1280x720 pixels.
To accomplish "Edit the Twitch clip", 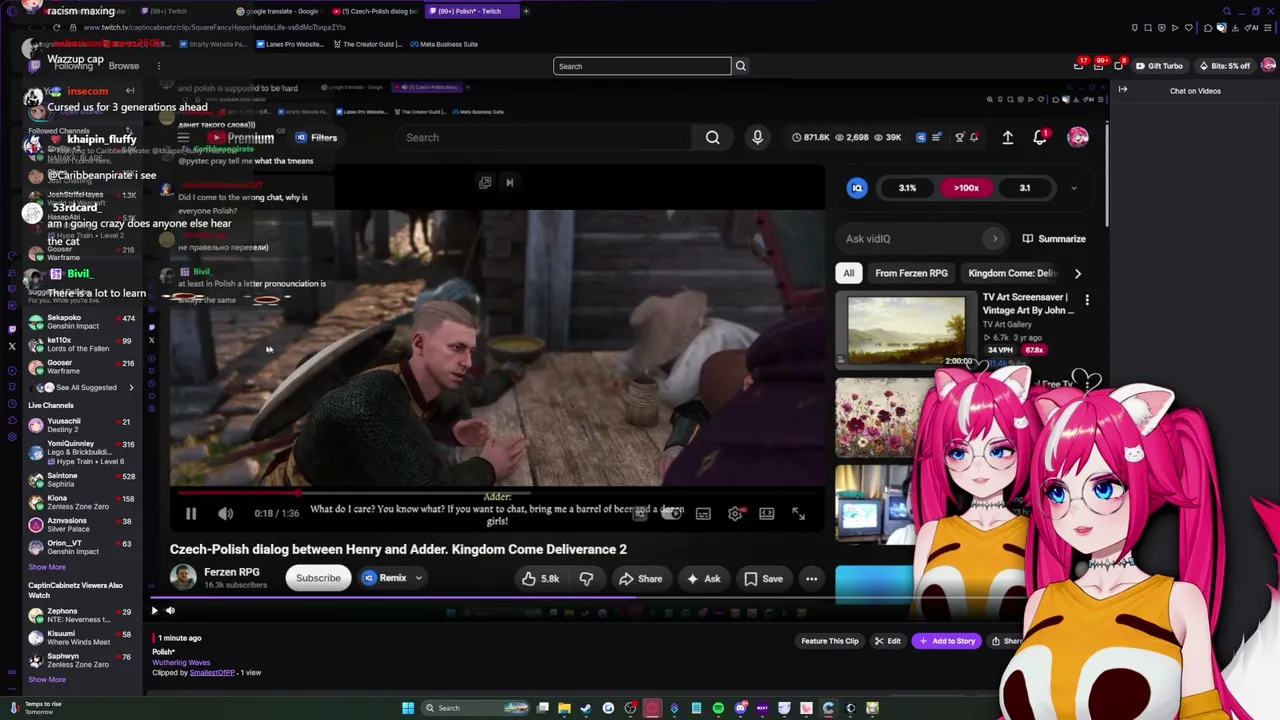I will [x=888, y=642].
